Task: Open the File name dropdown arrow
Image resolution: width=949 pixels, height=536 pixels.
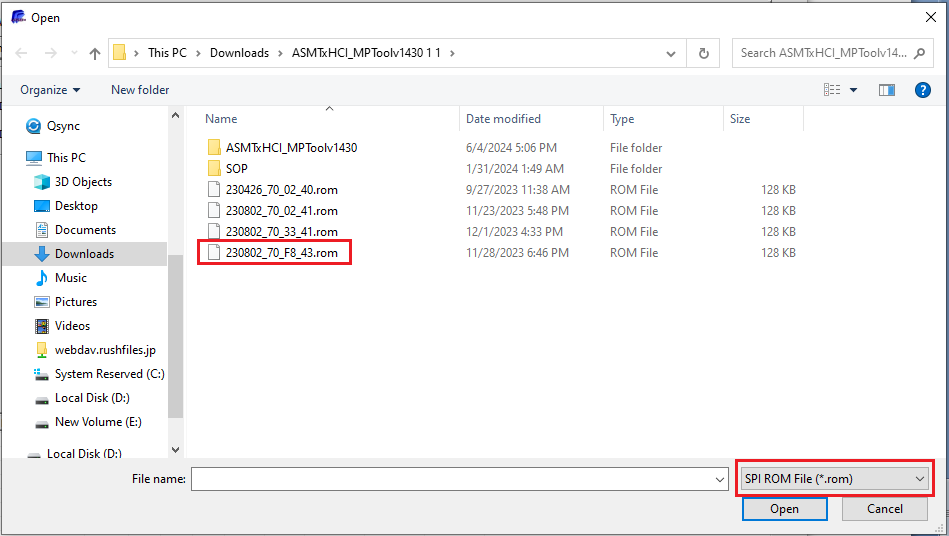Action: (x=720, y=480)
